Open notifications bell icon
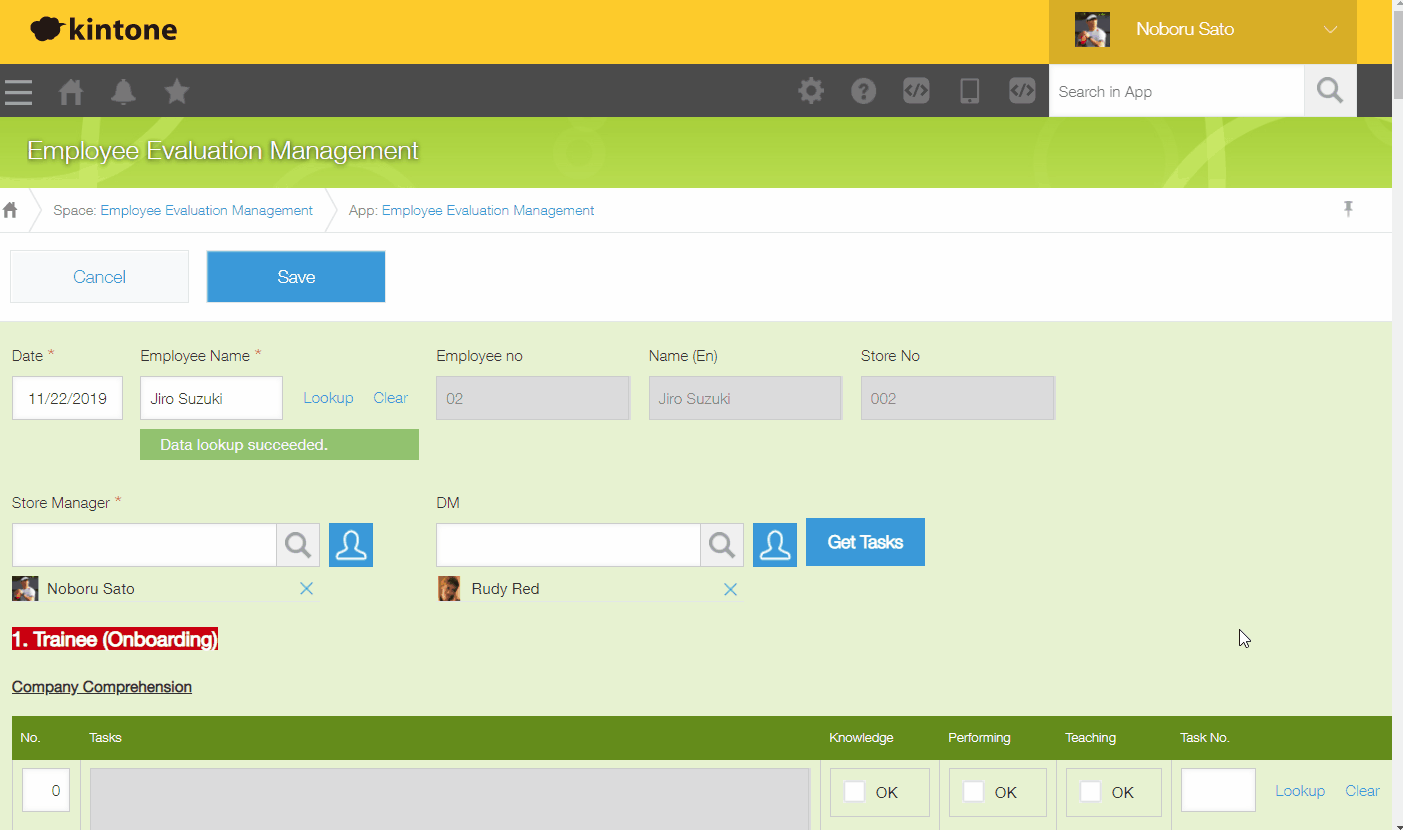This screenshot has width=1403, height=830. (x=123, y=92)
